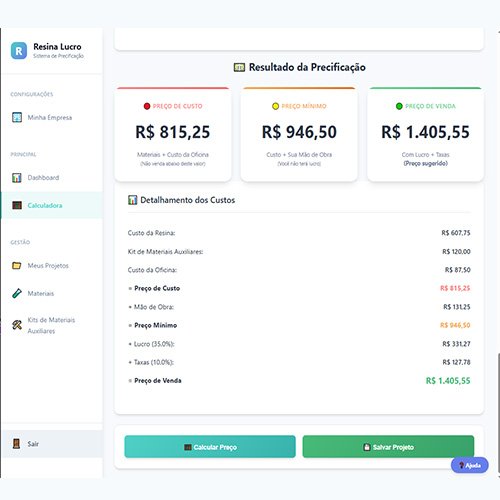
Task: Click the R$ 815,25 cost price value
Action: click(173, 132)
